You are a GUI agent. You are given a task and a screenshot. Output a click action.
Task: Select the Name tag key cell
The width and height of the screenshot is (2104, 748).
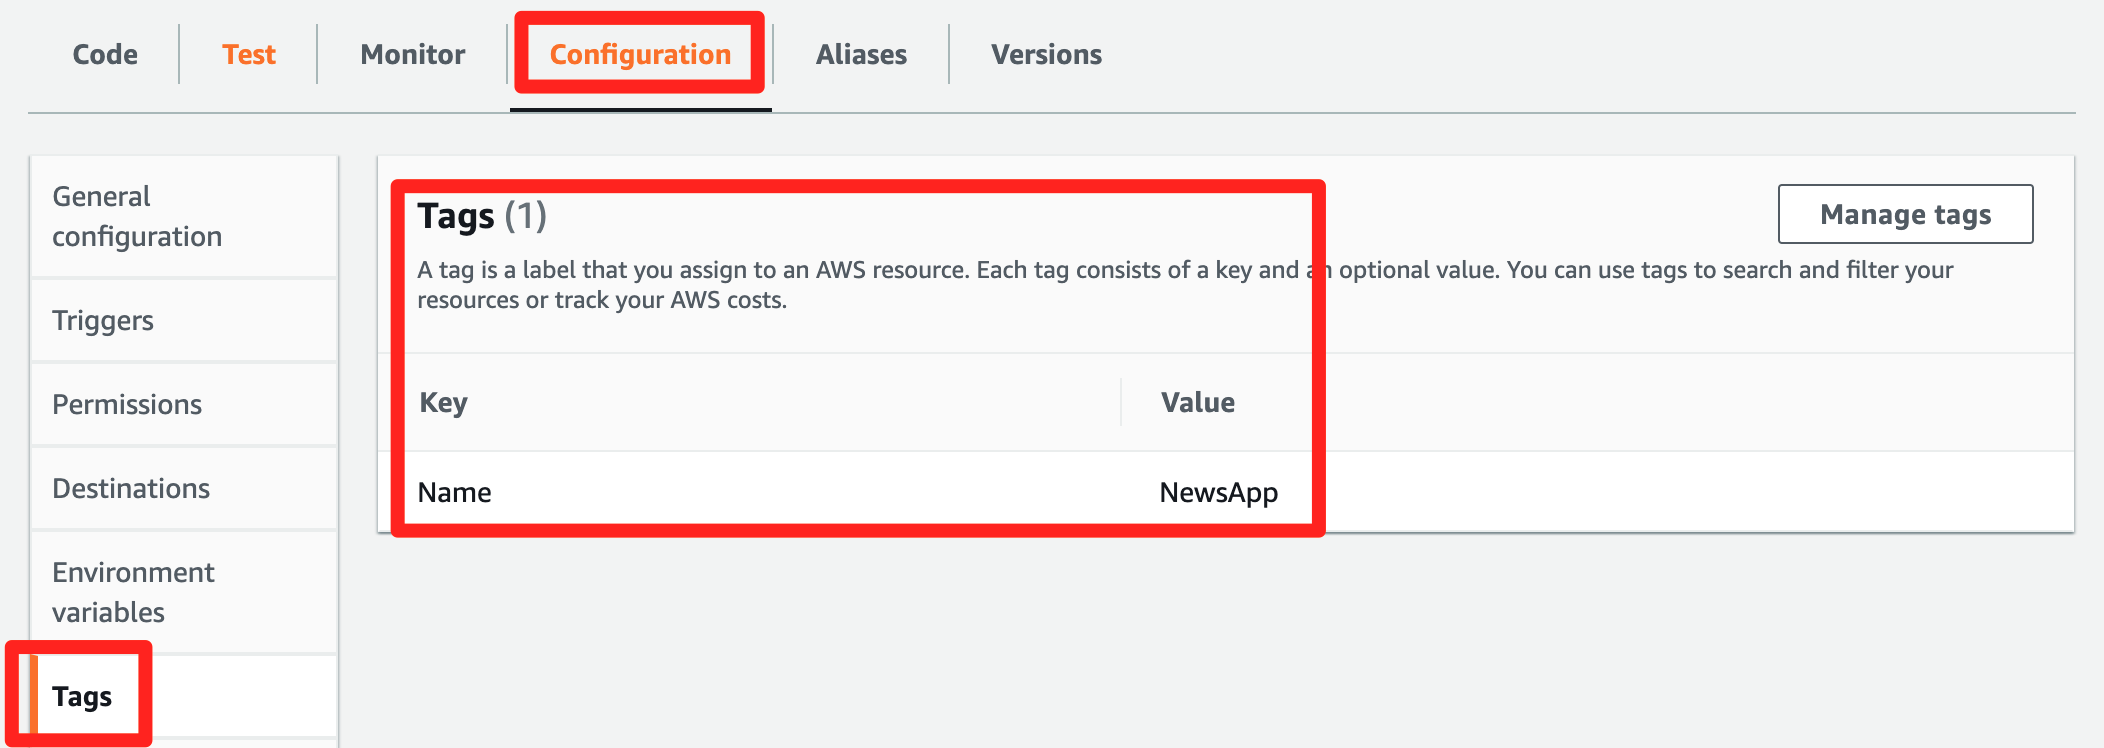coord(454,492)
